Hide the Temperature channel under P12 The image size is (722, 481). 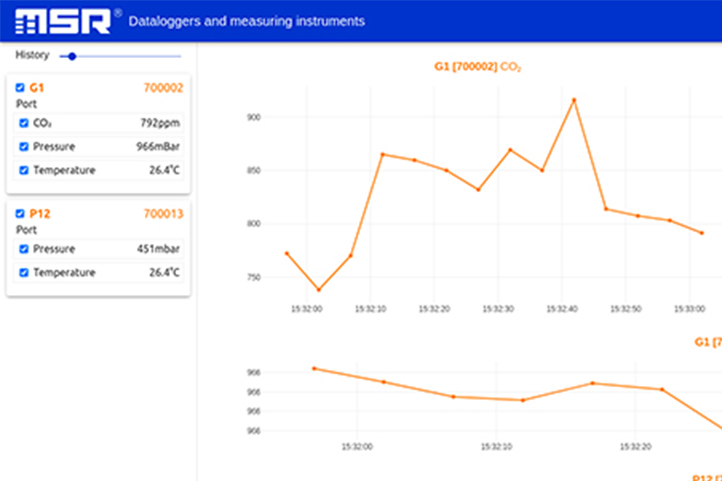24,272
